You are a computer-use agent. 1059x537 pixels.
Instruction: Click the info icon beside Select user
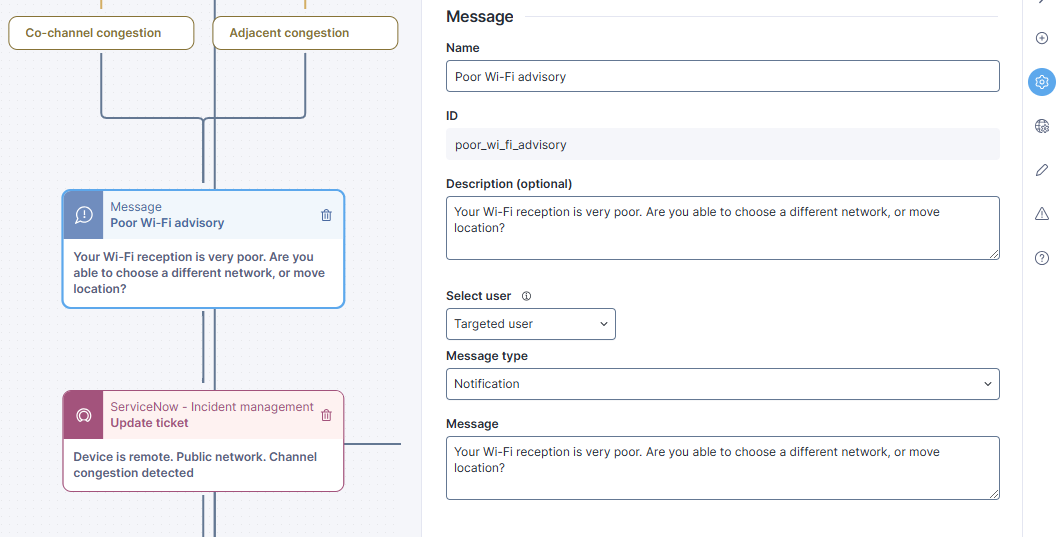pos(526,296)
